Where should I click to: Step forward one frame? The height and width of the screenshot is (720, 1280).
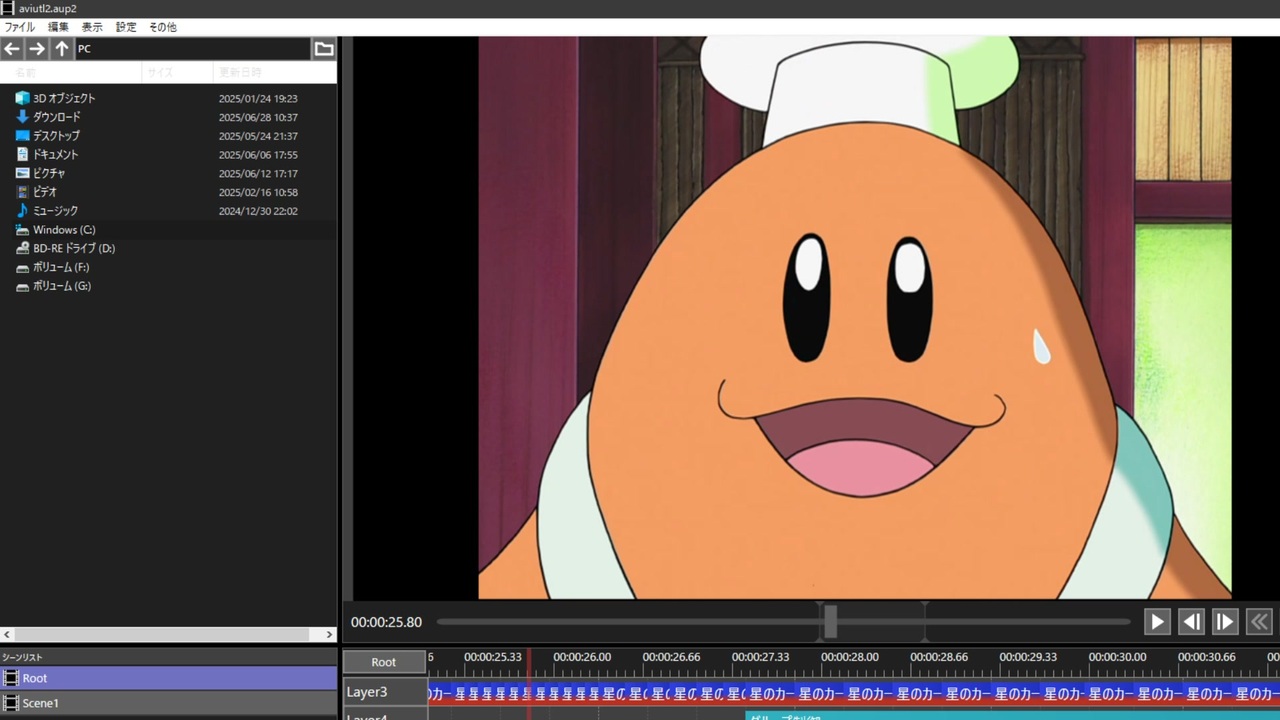[1225, 622]
